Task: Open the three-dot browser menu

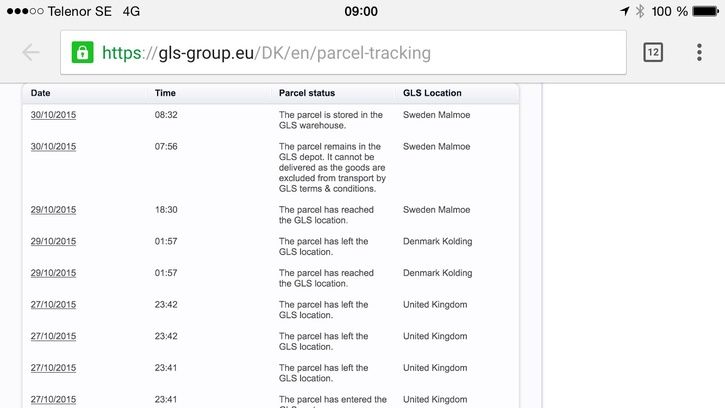Action: (x=699, y=52)
